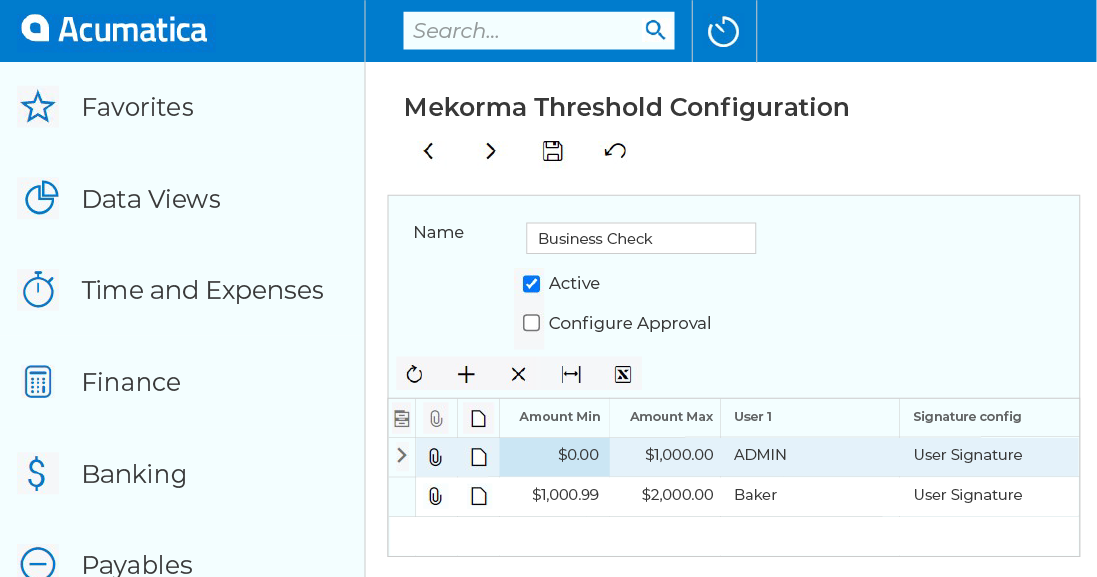
Task: Check the row selector header in the grid
Action: [401, 417]
